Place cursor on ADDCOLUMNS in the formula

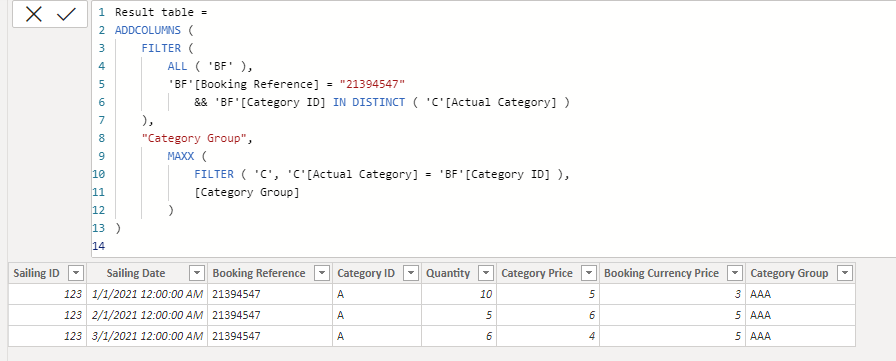coord(148,30)
